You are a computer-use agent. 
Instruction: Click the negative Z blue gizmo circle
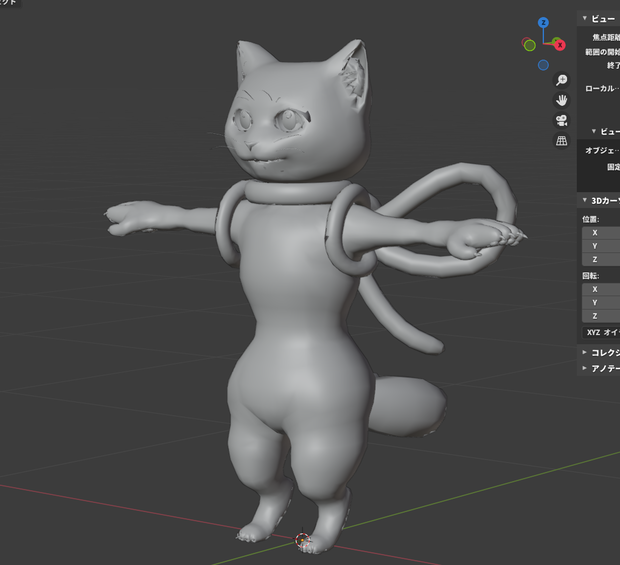click(x=543, y=65)
